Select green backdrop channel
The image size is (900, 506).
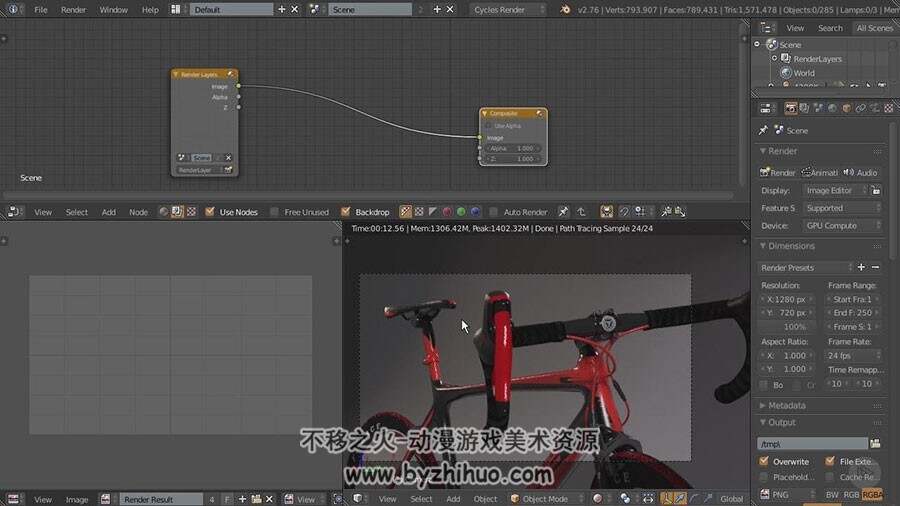(x=461, y=212)
